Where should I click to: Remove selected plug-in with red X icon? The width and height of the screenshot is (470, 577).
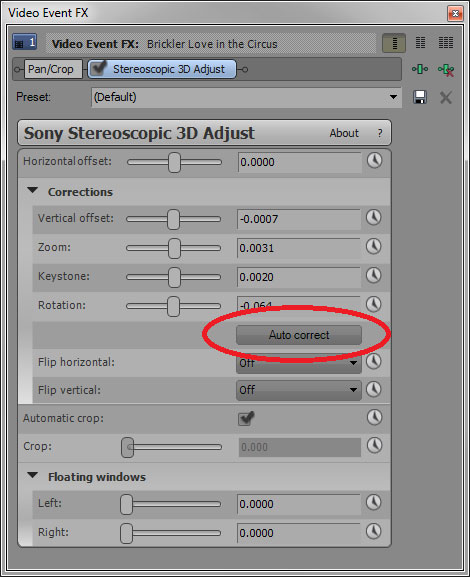click(x=446, y=70)
